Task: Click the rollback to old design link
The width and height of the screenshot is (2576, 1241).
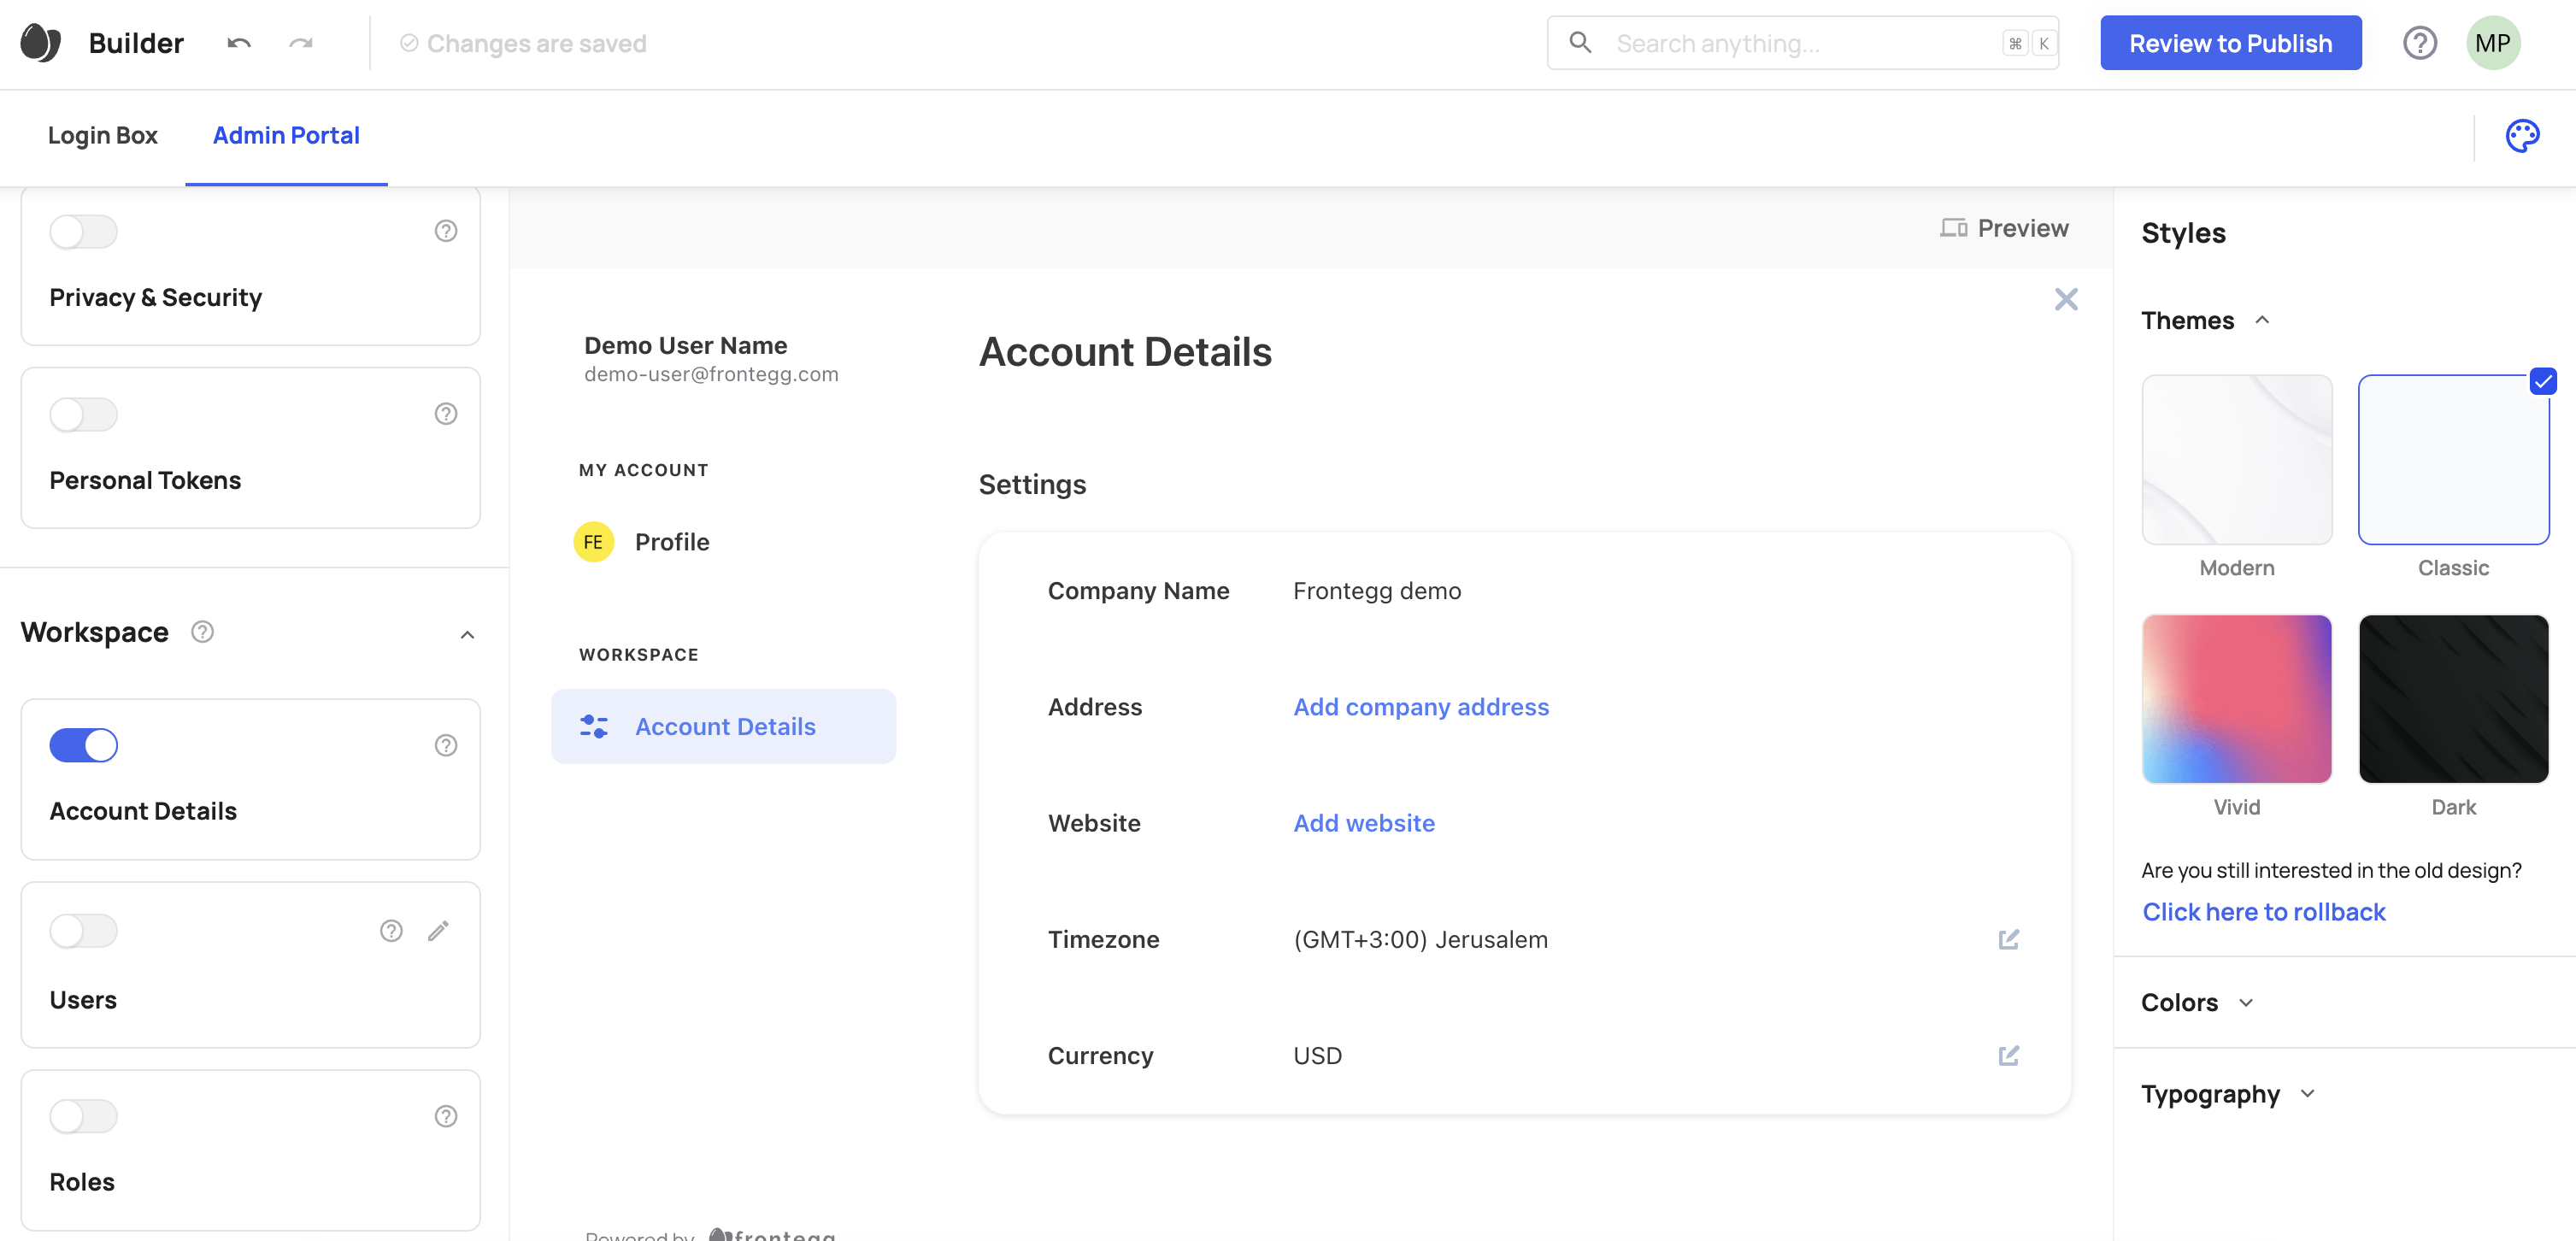Action: [x=2263, y=912]
